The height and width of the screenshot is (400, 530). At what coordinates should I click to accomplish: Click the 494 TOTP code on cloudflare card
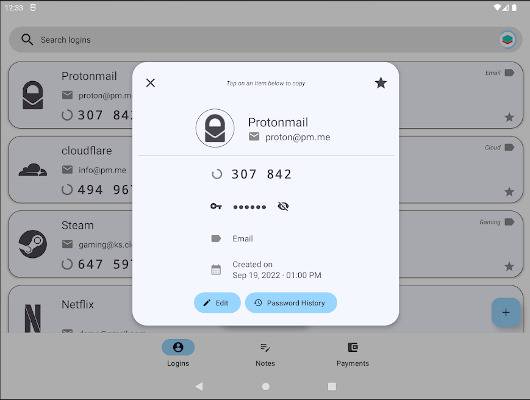(104, 190)
